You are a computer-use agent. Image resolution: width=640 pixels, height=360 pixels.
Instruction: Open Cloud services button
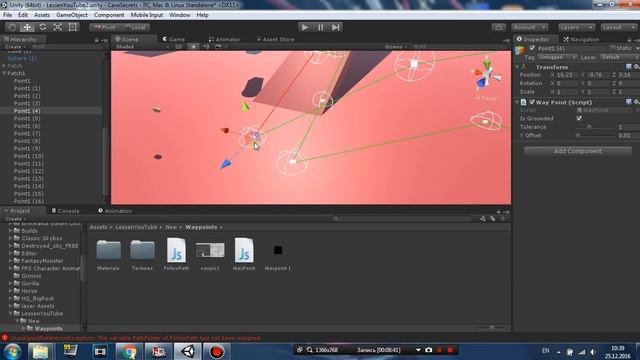pyautogui.click(x=498, y=27)
